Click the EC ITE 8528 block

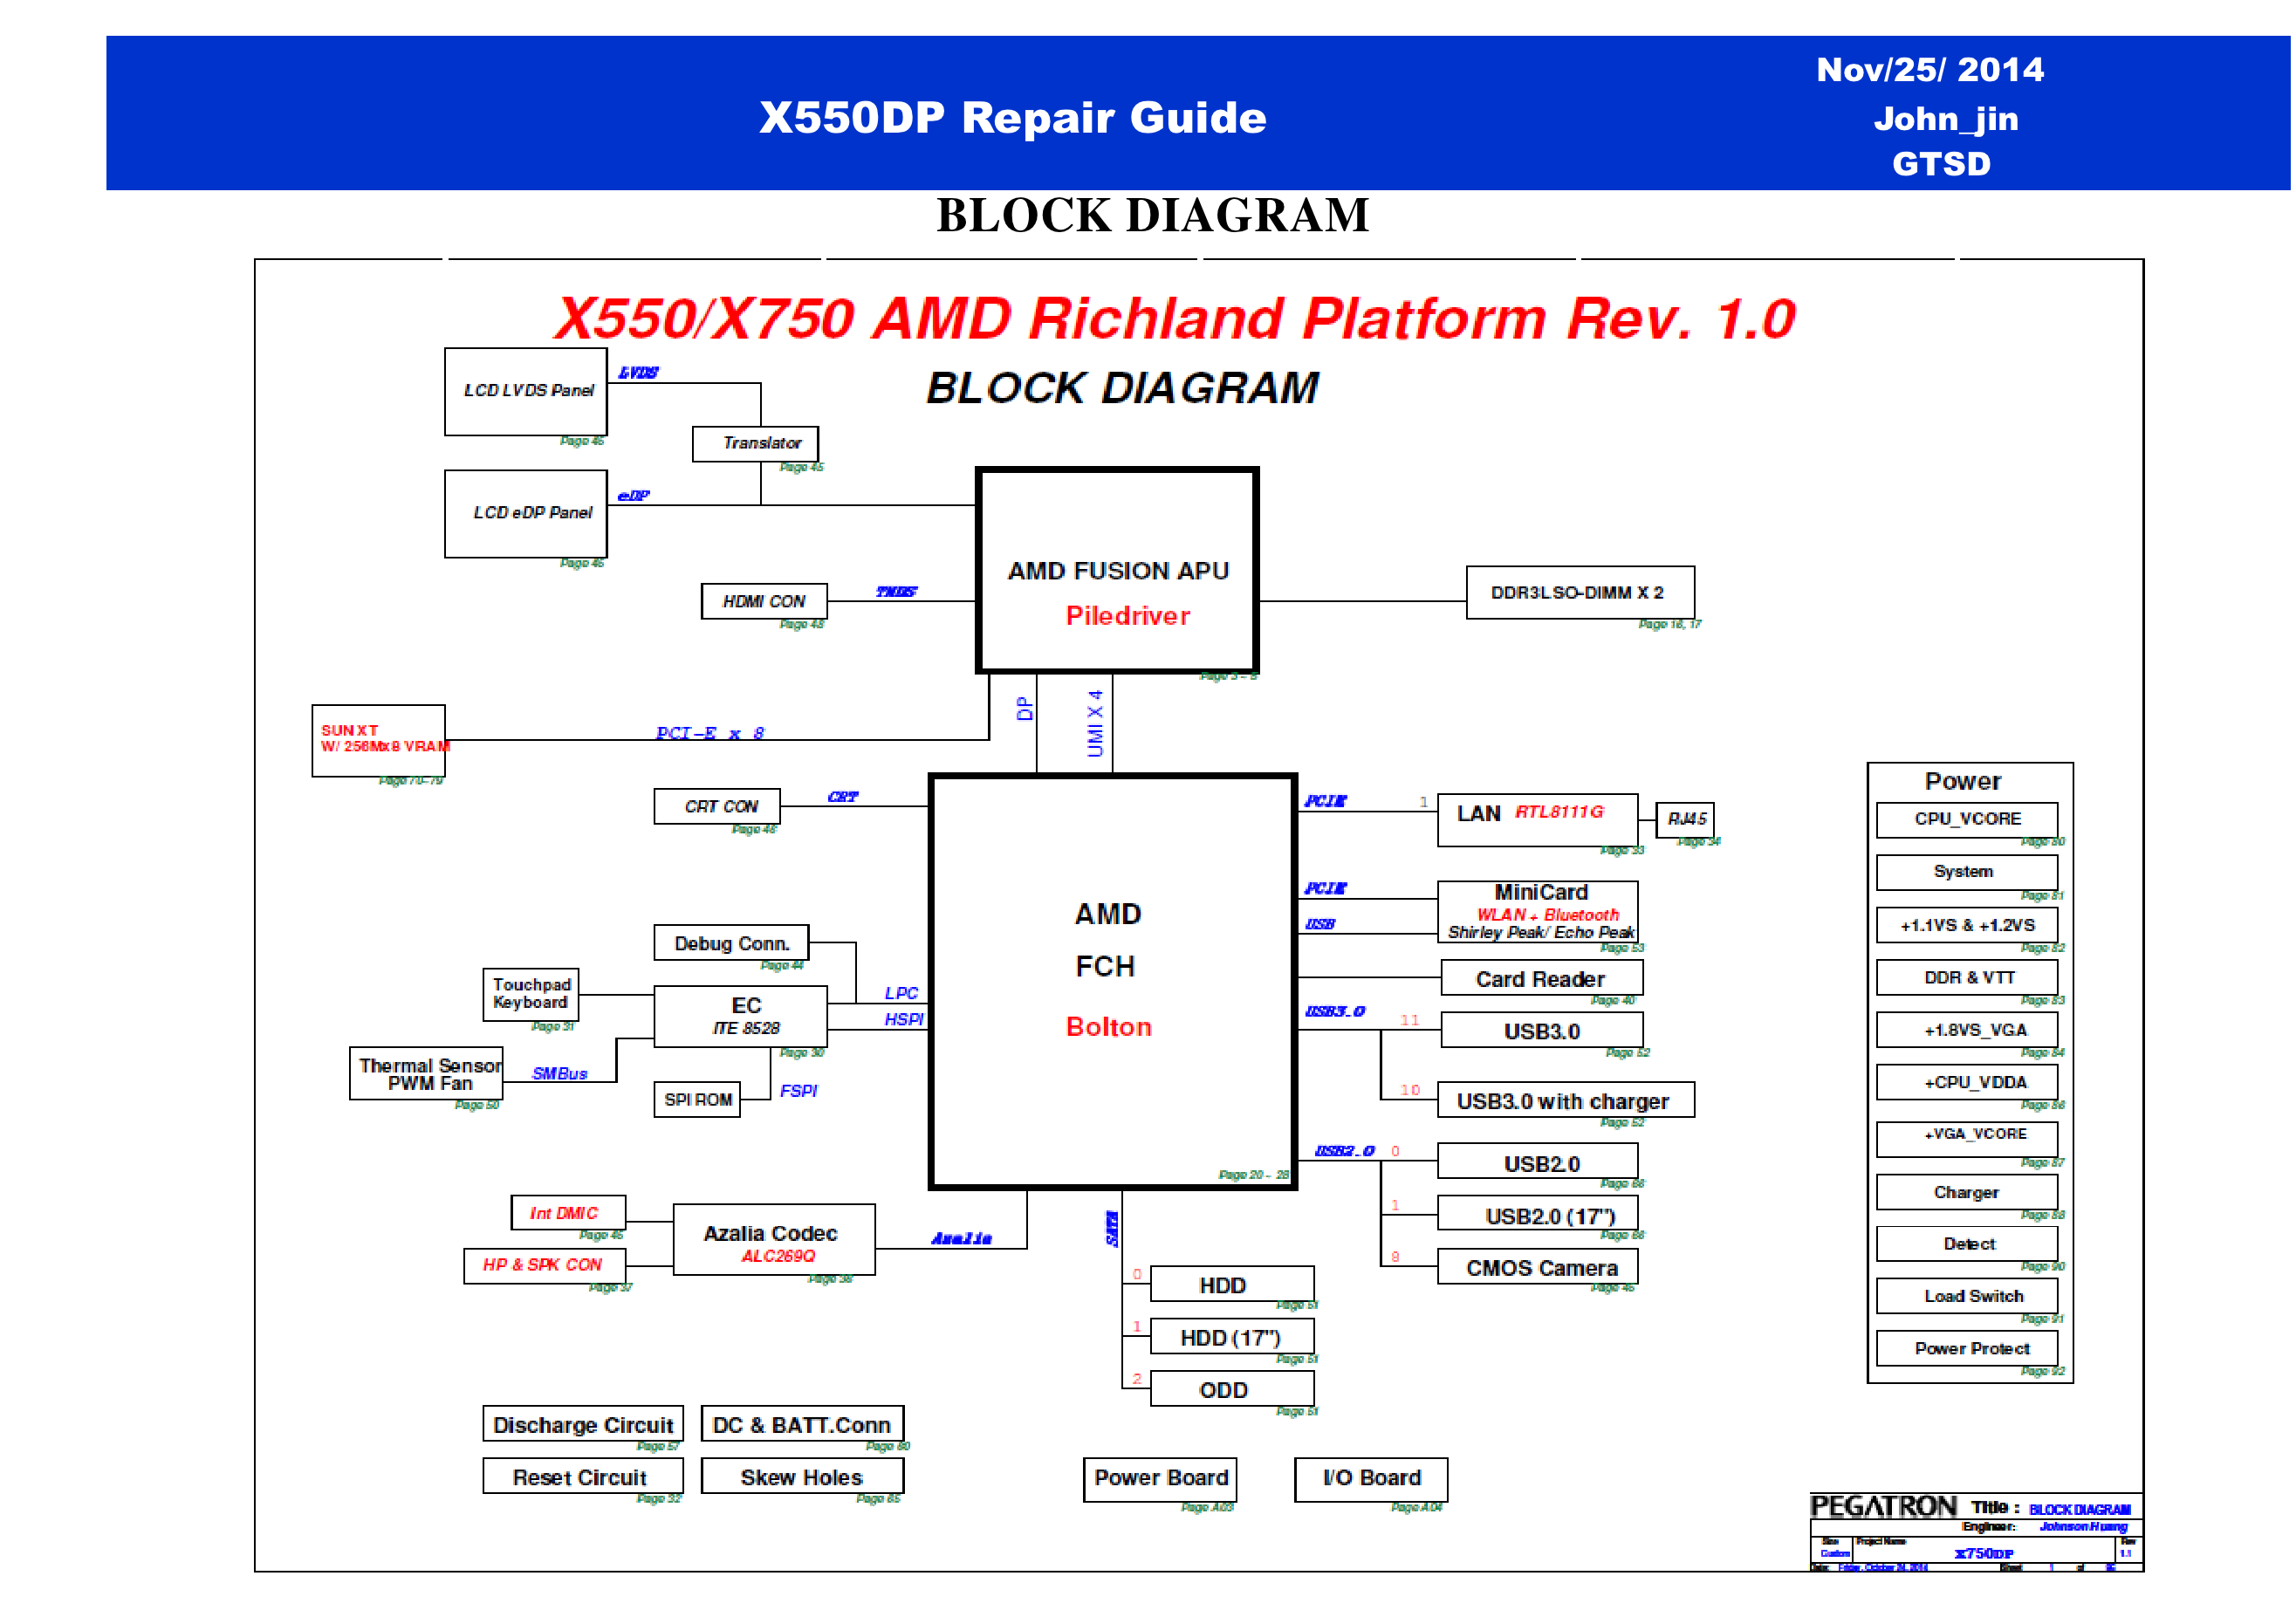click(x=741, y=1016)
